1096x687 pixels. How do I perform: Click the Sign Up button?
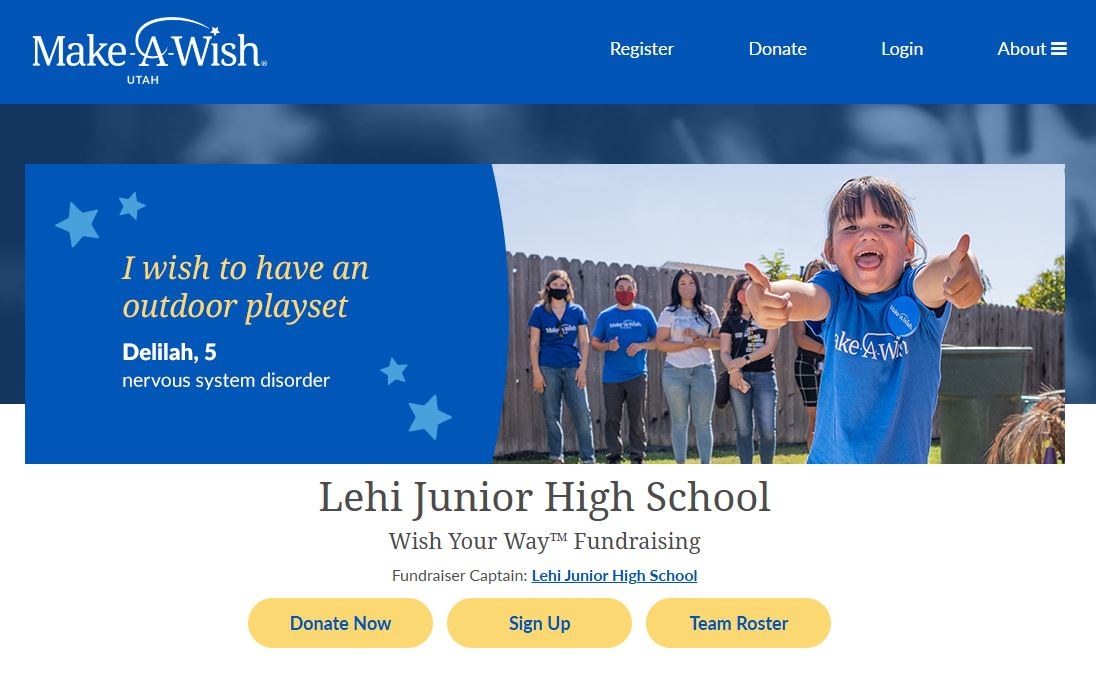tap(540, 623)
